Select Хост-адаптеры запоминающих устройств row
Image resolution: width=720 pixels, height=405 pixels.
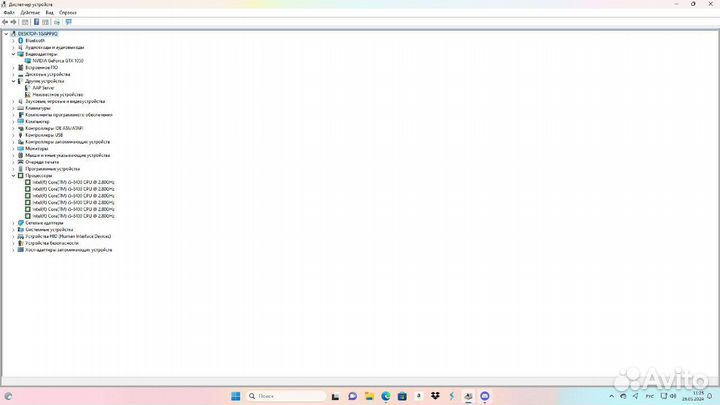pos(68,250)
